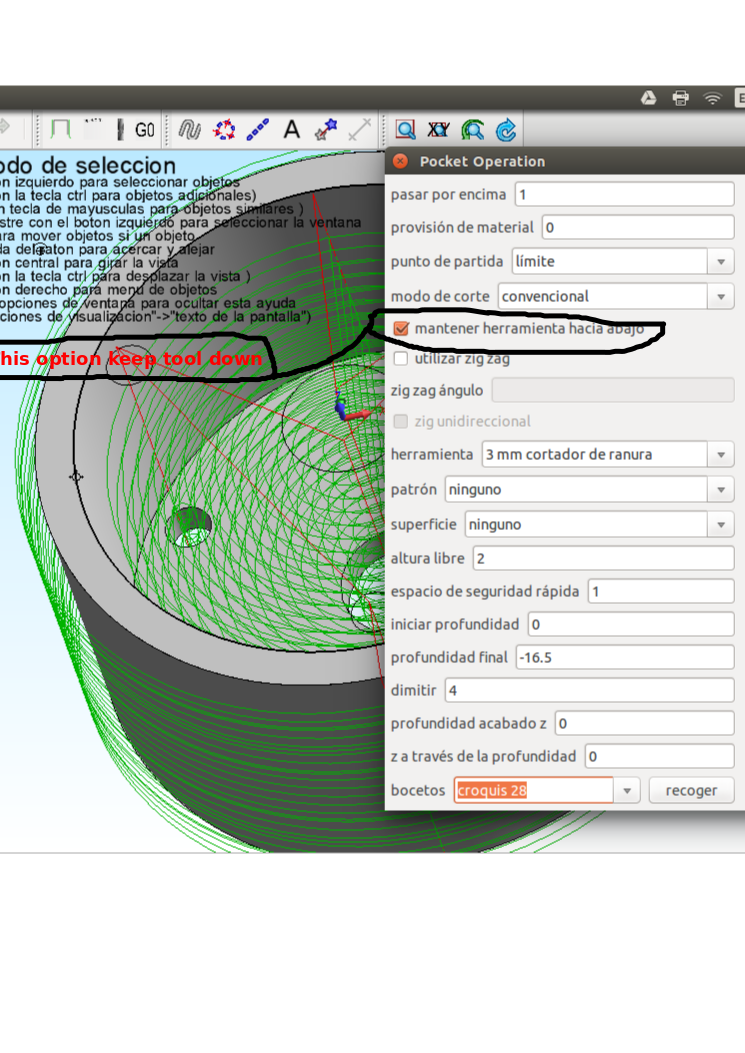
Task: Open the 'punto de partida' dropdown
Action: click(x=720, y=262)
